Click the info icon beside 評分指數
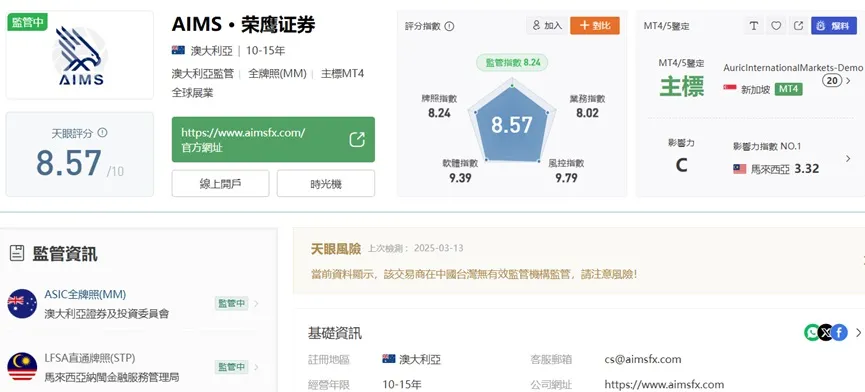865x392 pixels. coord(449,26)
